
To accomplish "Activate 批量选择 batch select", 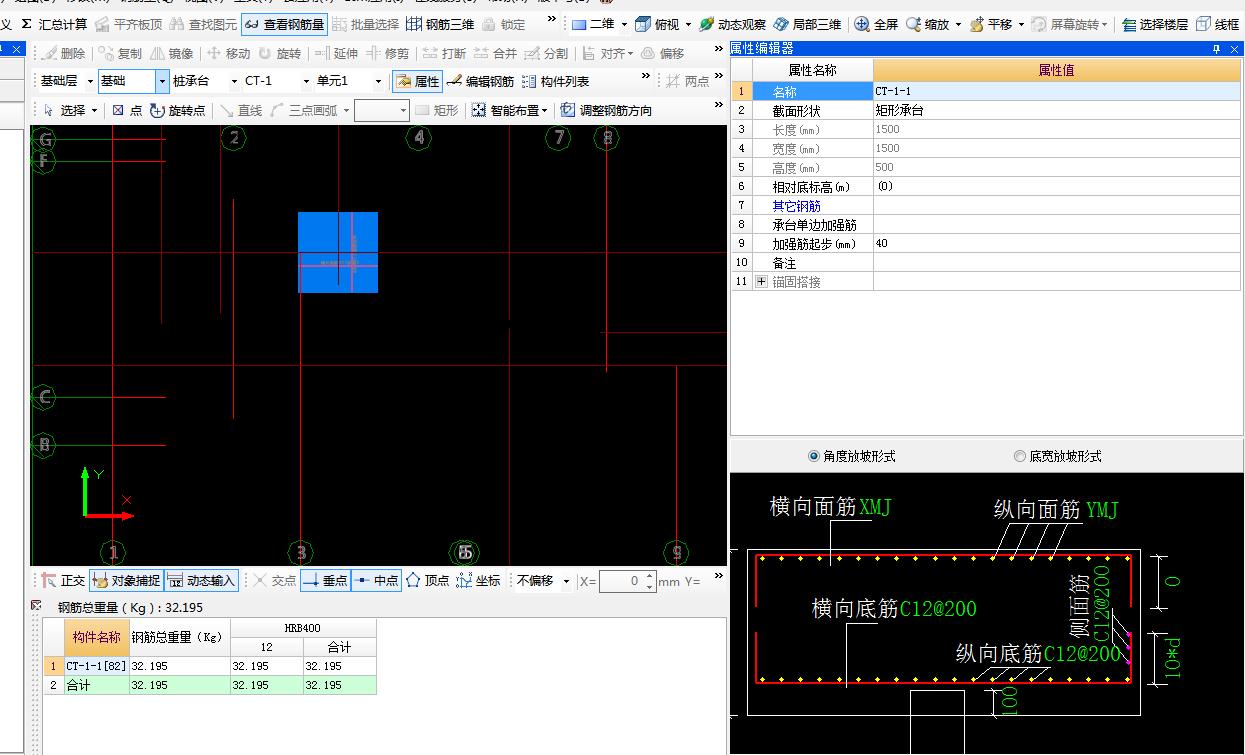I will point(366,24).
